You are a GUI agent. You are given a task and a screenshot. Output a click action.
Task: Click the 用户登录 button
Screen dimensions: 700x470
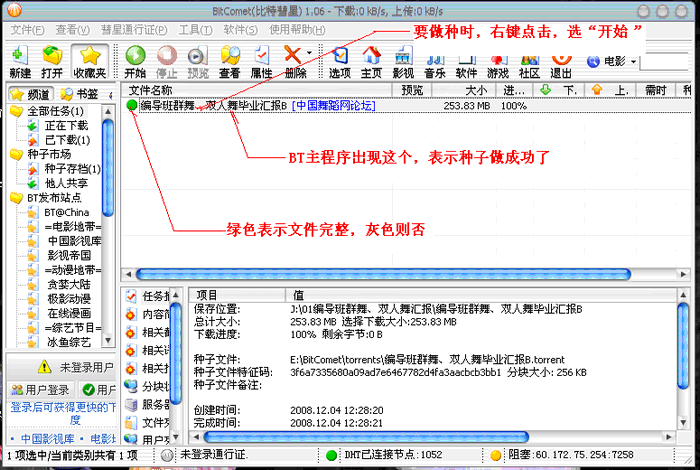40,389
